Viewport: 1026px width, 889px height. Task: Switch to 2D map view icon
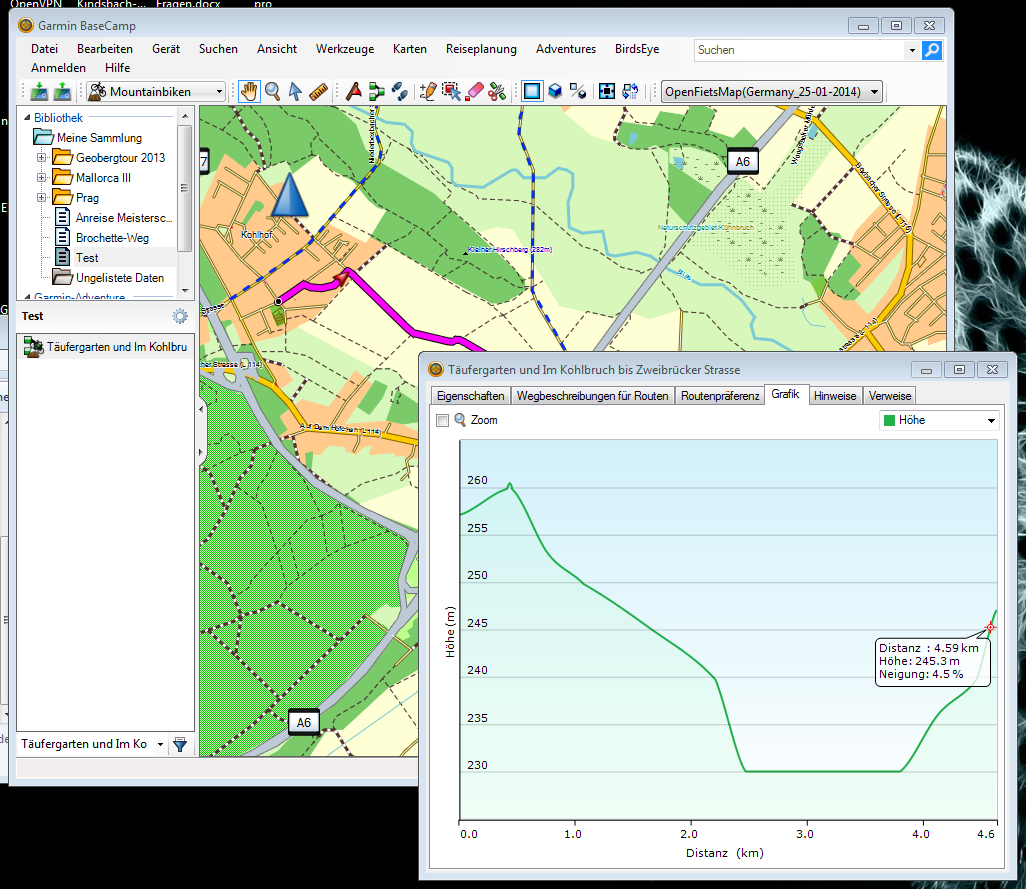(x=532, y=92)
